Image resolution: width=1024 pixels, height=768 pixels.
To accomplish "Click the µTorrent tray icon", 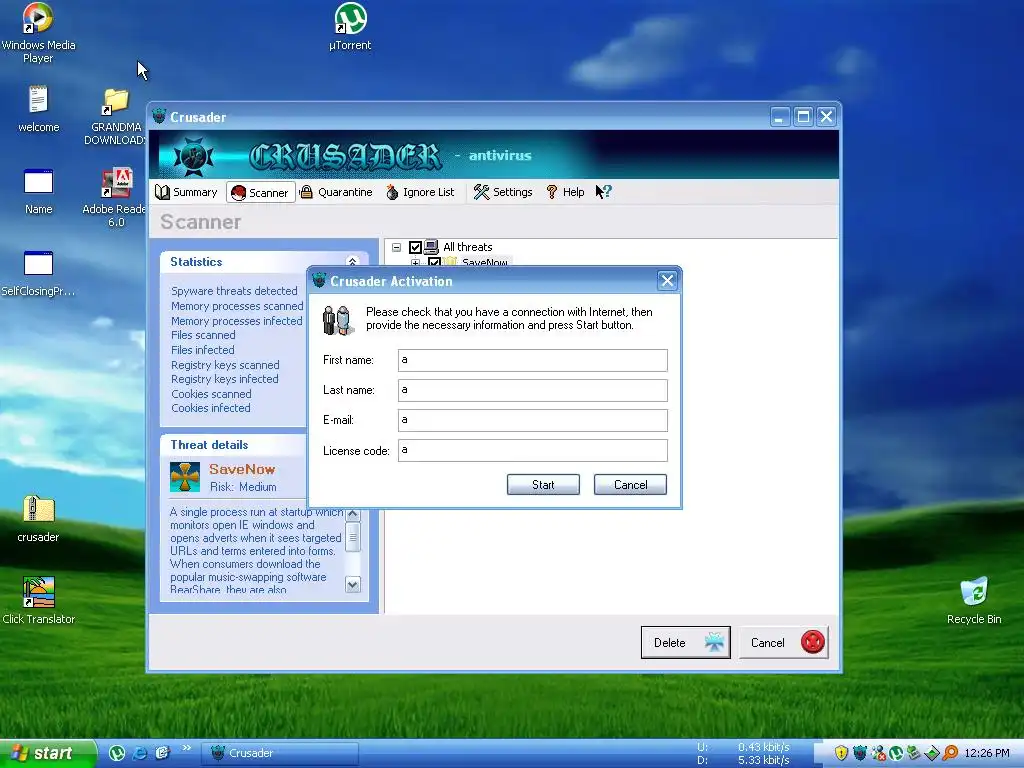I will pyautogui.click(x=896, y=753).
